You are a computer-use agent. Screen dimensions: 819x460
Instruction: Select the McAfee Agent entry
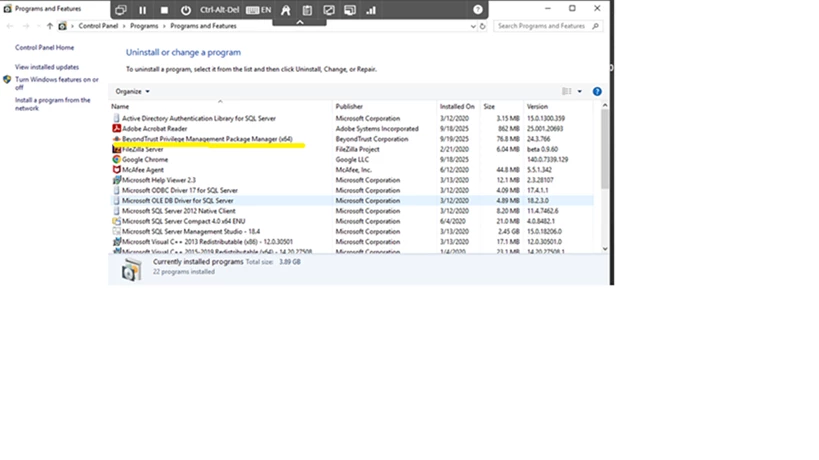[x=352, y=170]
